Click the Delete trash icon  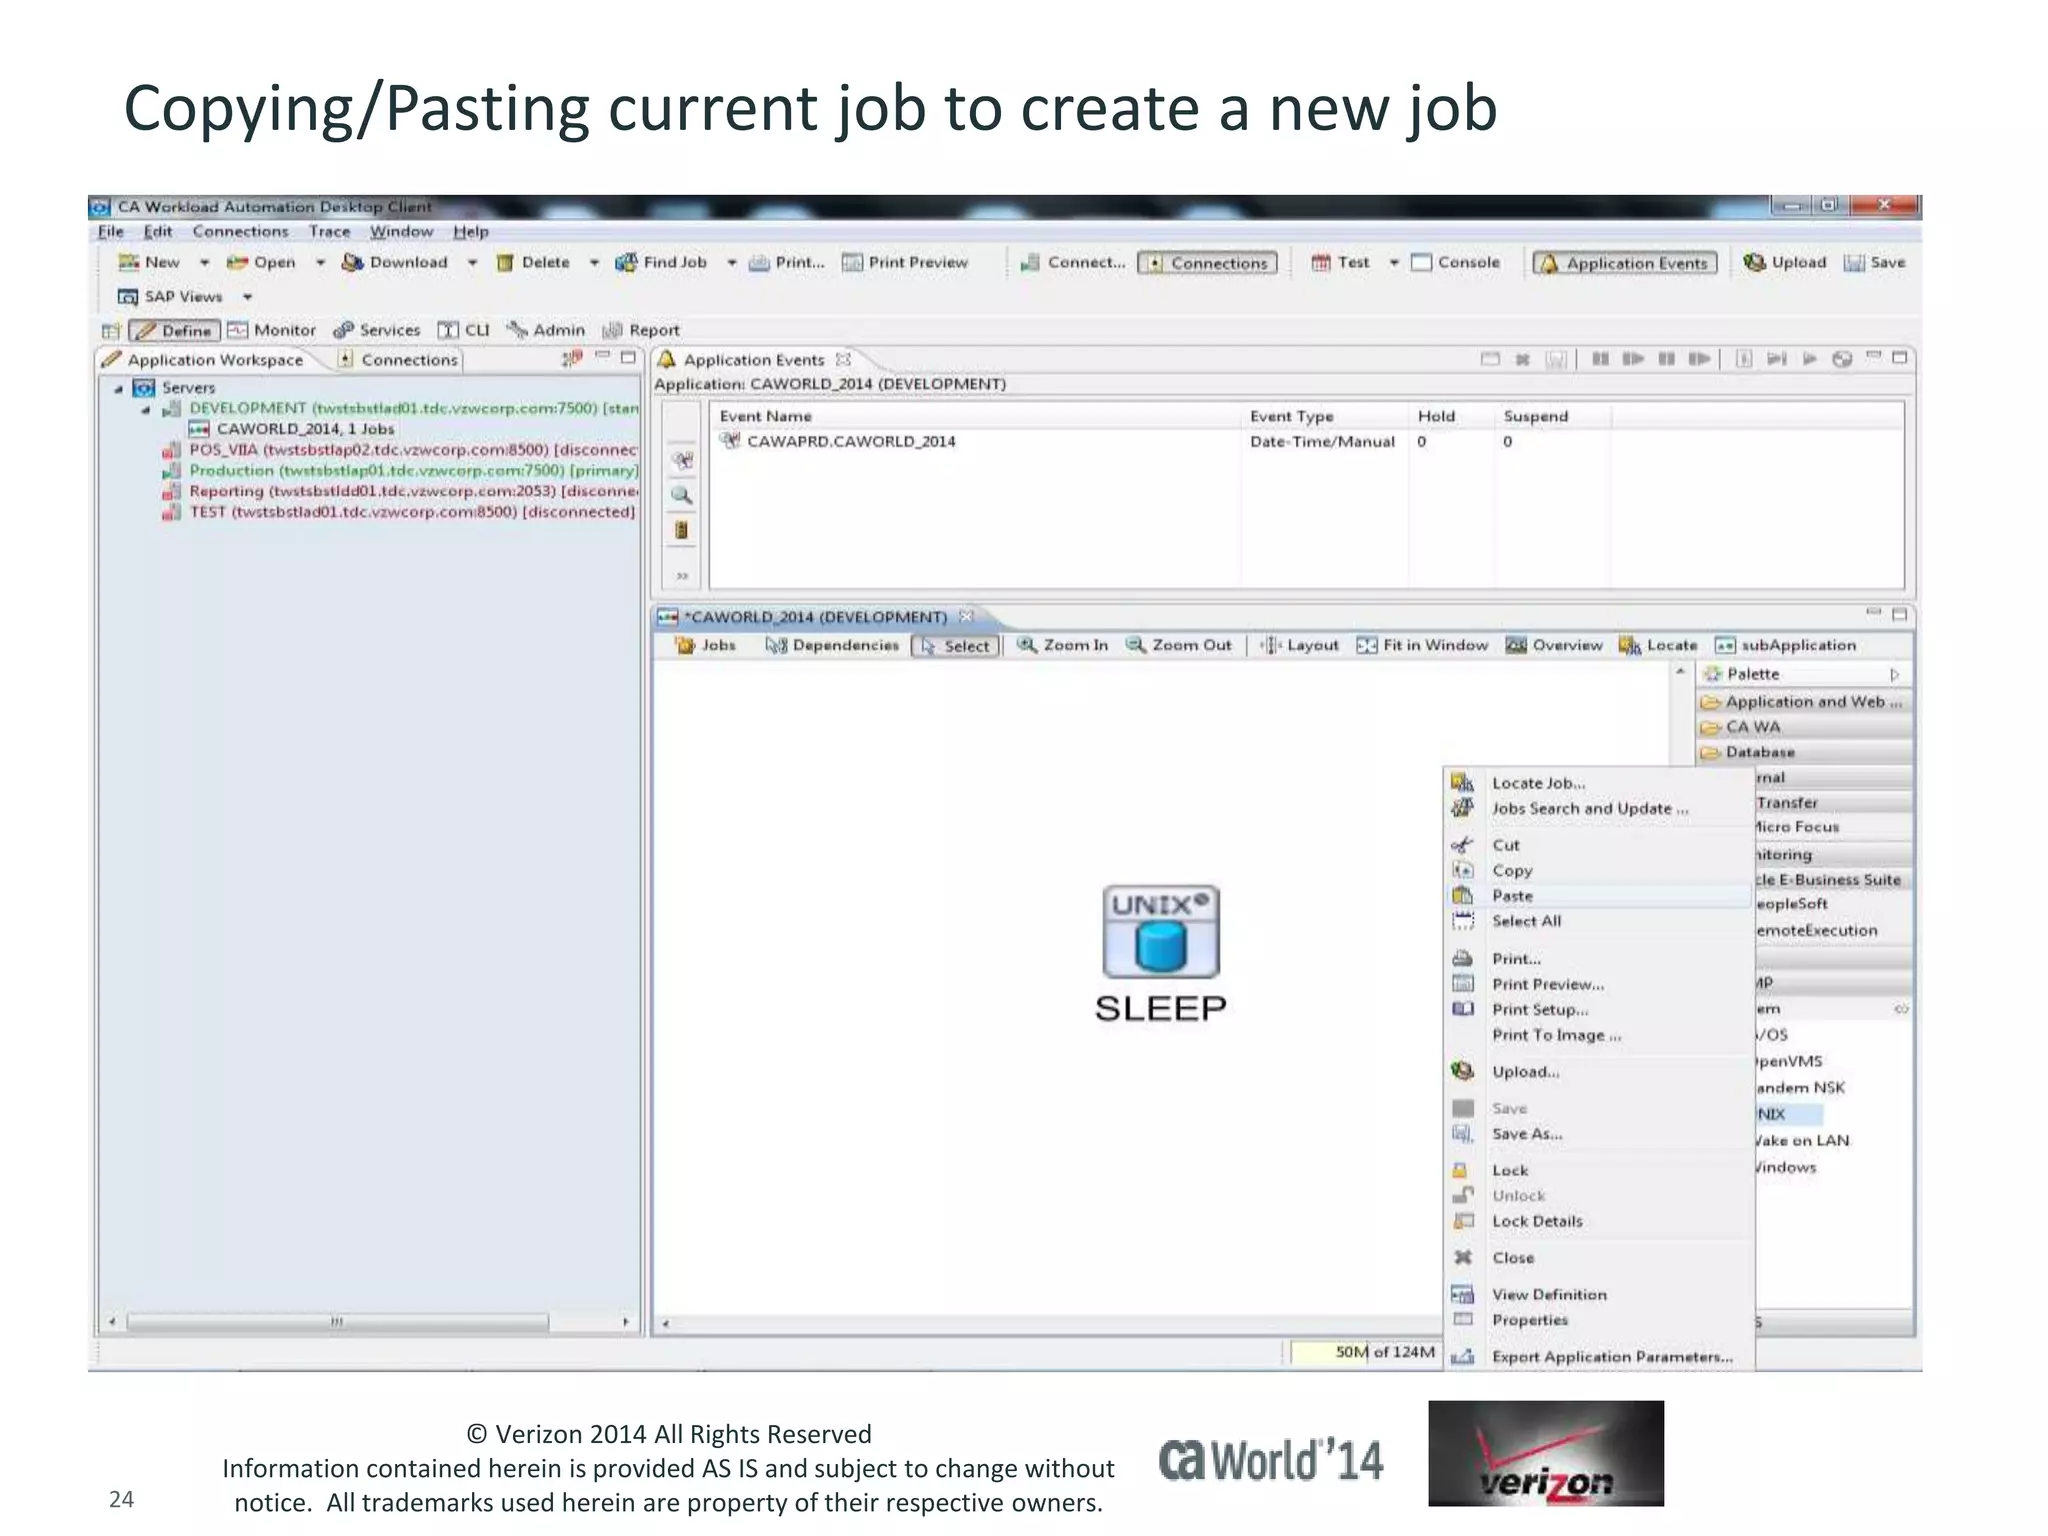[x=506, y=262]
